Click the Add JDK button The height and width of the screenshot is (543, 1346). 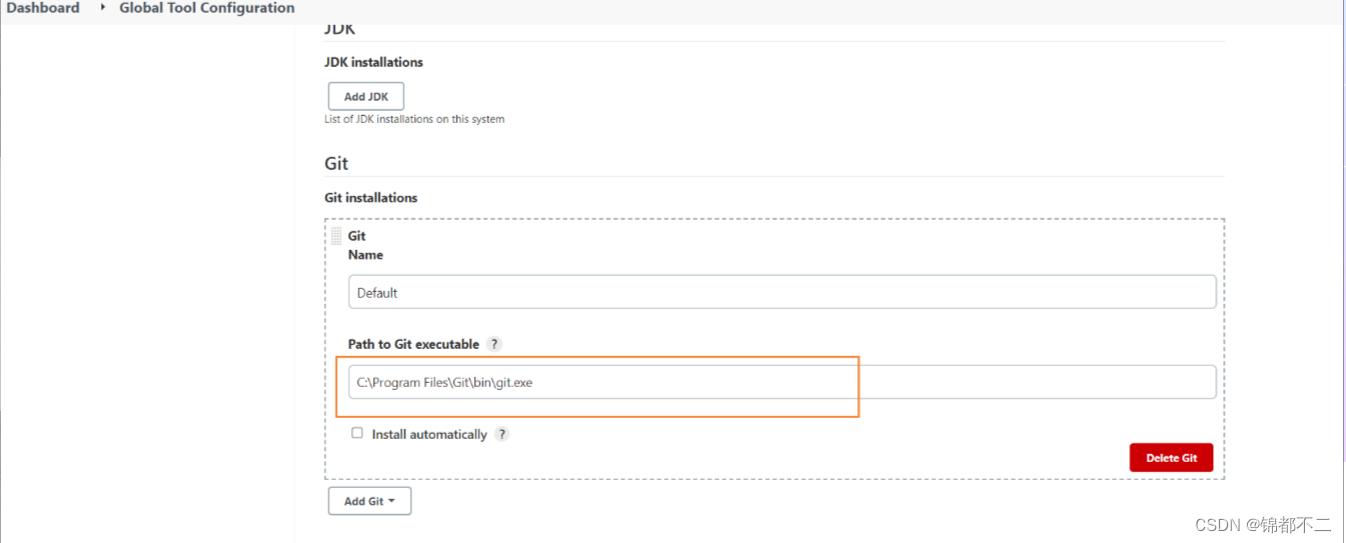366,97
